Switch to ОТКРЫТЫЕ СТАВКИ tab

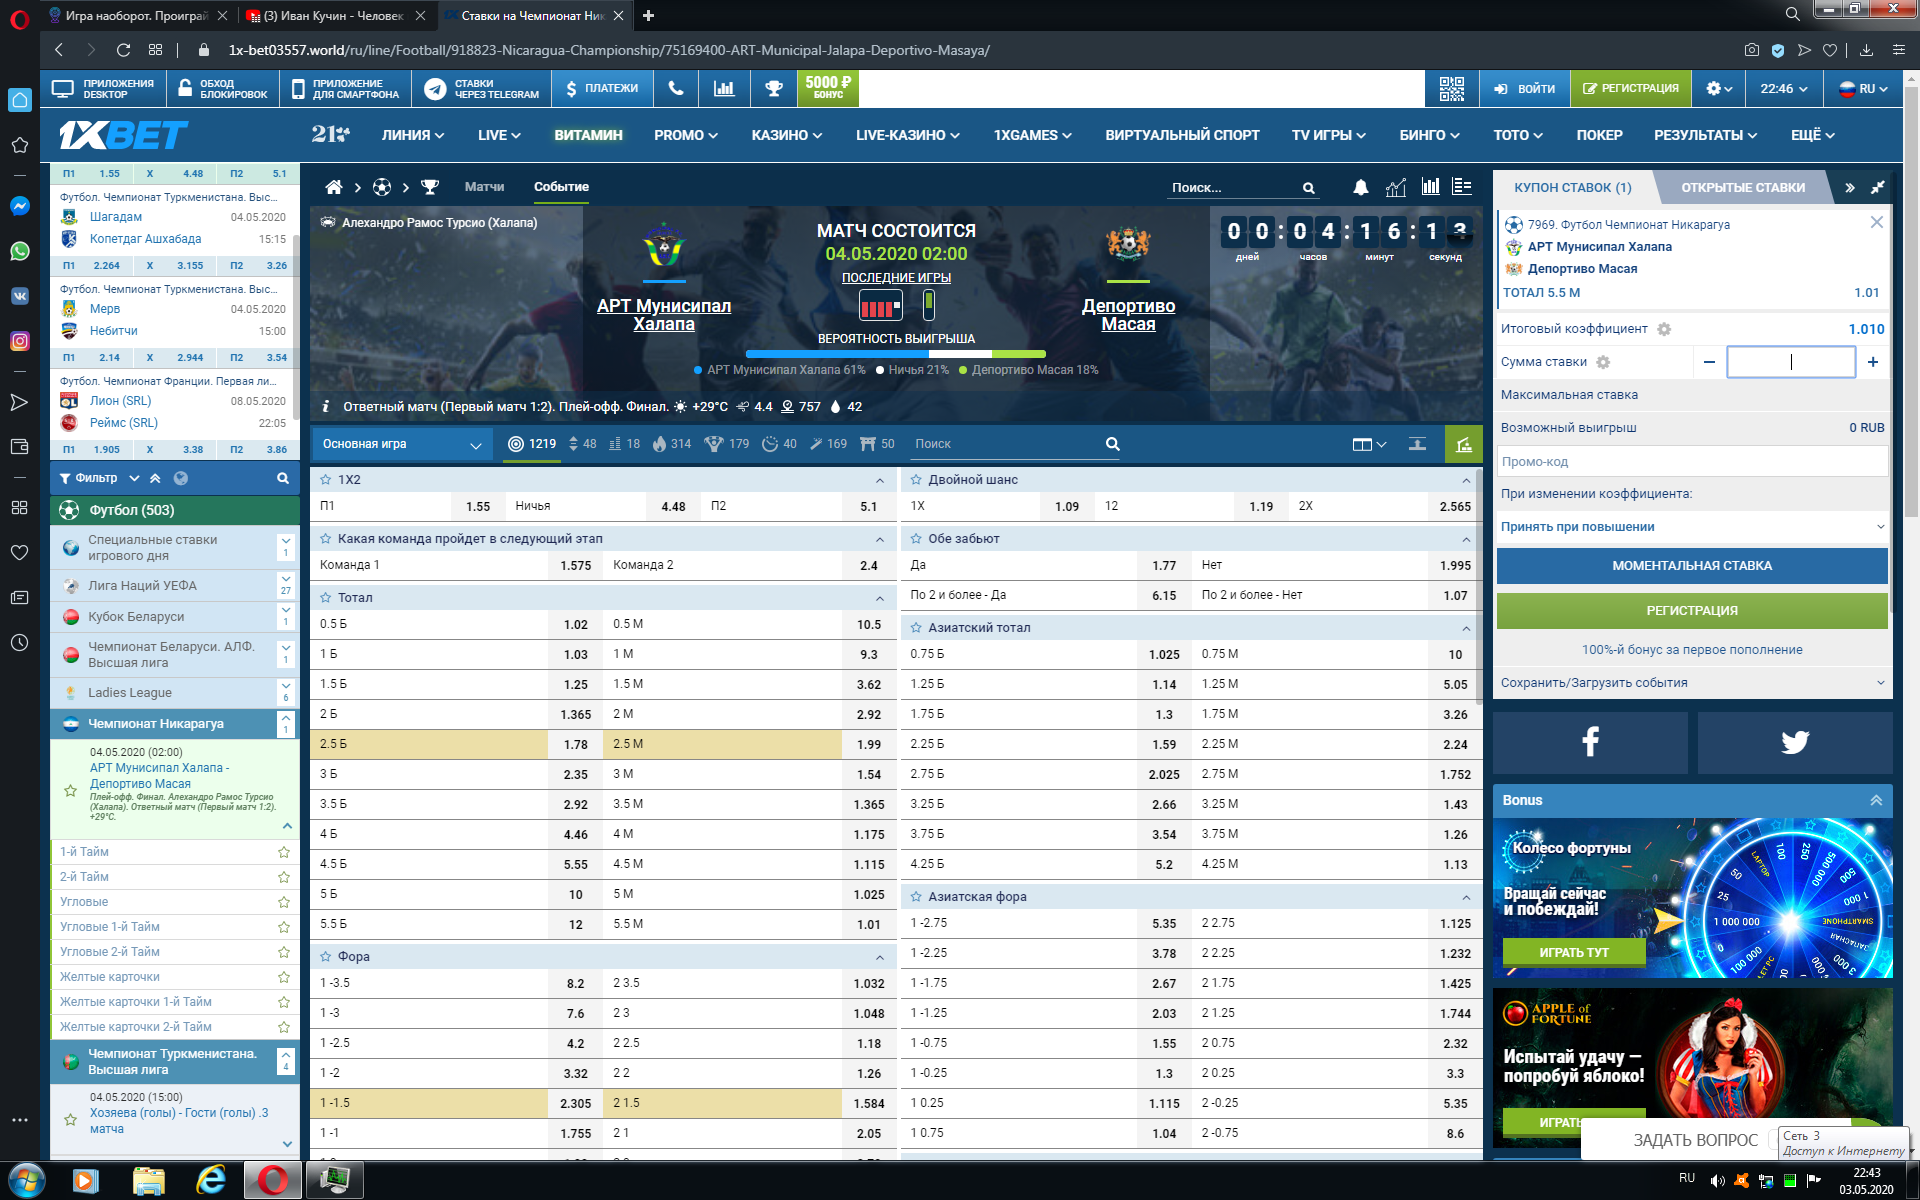1742,187
